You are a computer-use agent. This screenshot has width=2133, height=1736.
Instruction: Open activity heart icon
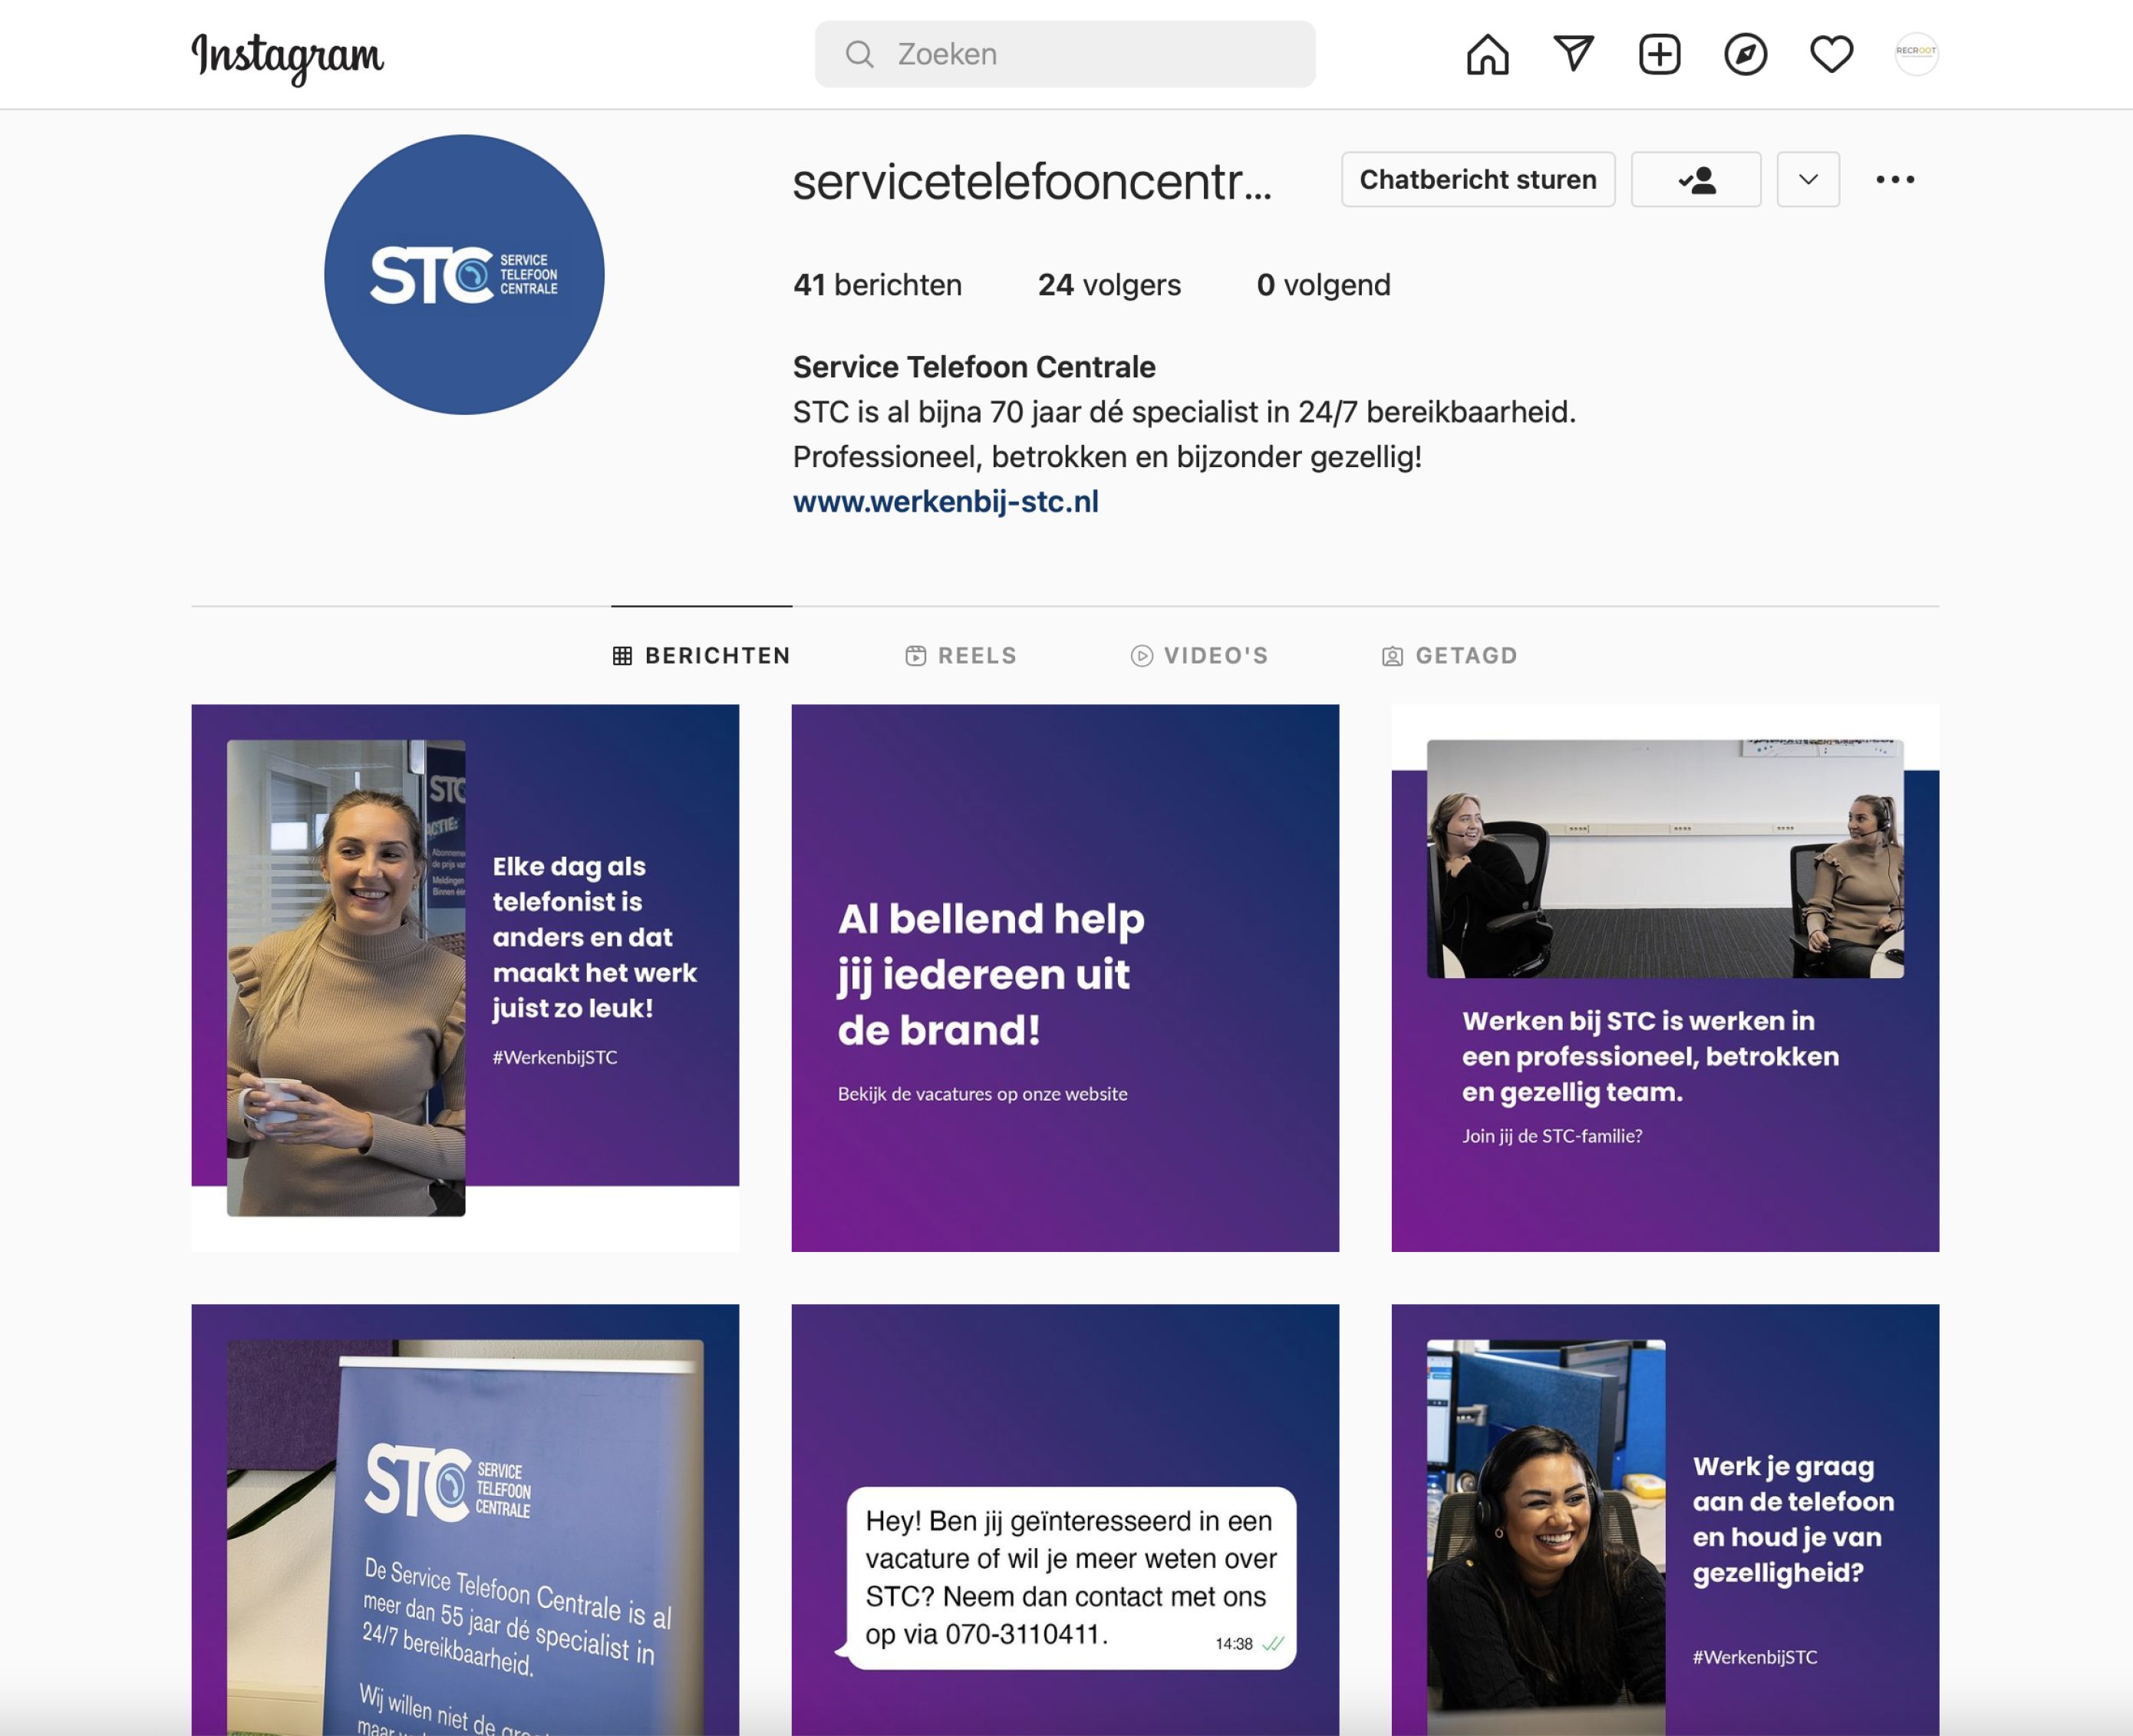click(1831, 54)
